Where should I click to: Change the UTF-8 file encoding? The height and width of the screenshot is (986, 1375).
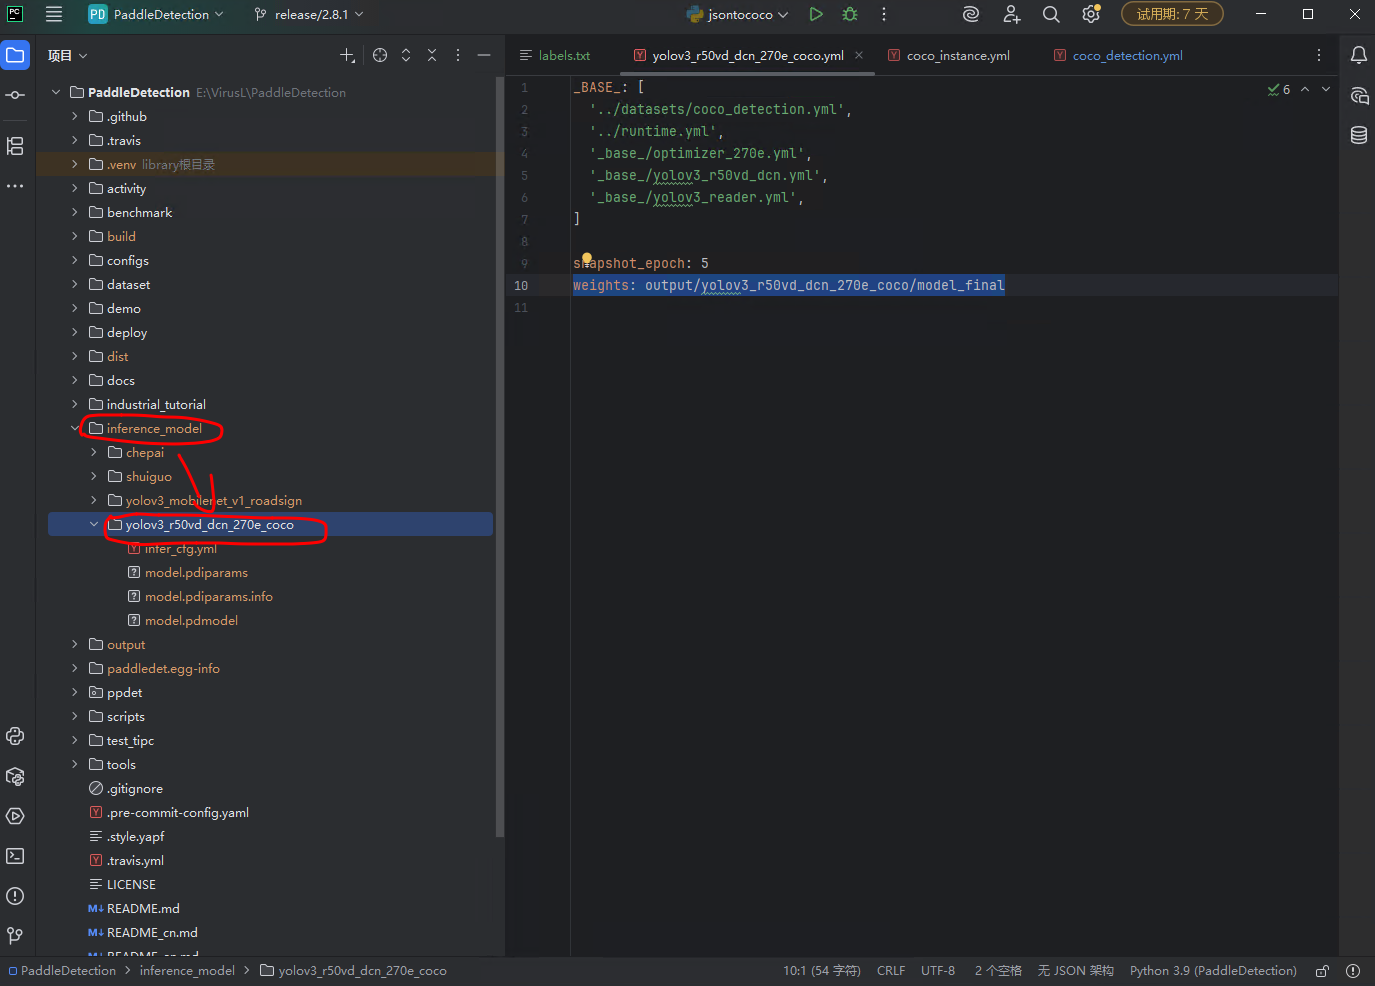938,971
